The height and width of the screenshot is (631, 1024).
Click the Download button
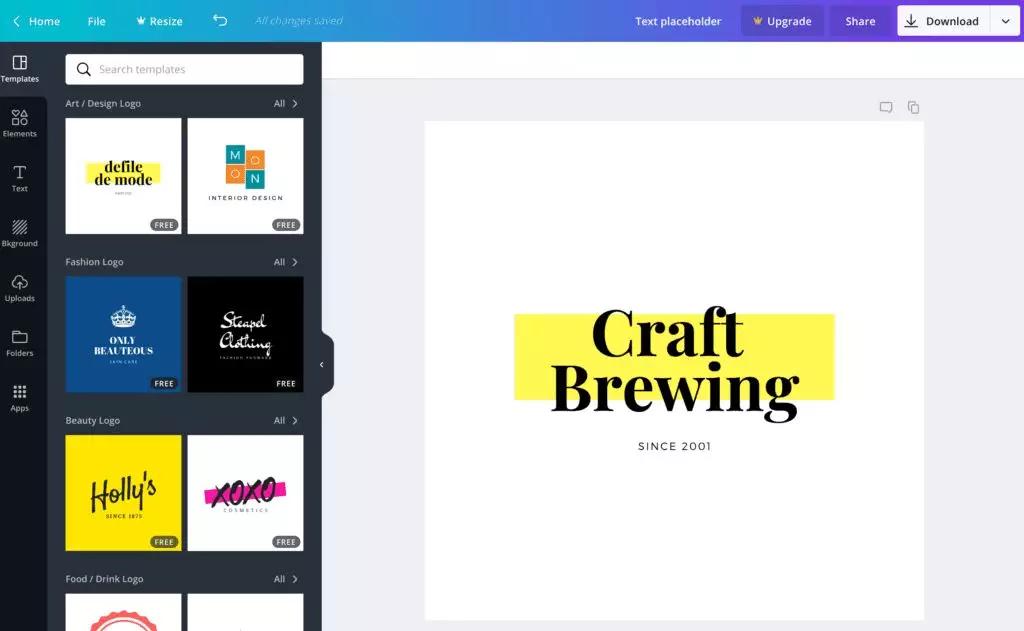(x=944, y=21)
